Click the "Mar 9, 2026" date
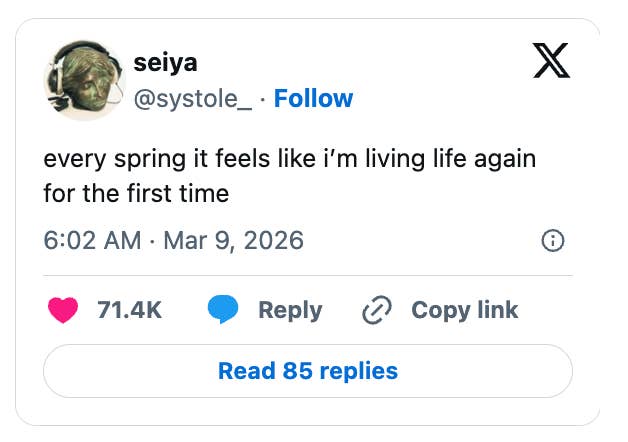This screenshot has height=442, width=628. [235, 241]
